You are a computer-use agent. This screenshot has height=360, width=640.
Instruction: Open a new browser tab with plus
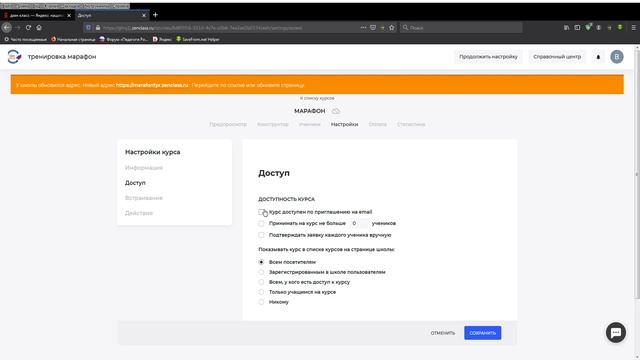(155, 15)
